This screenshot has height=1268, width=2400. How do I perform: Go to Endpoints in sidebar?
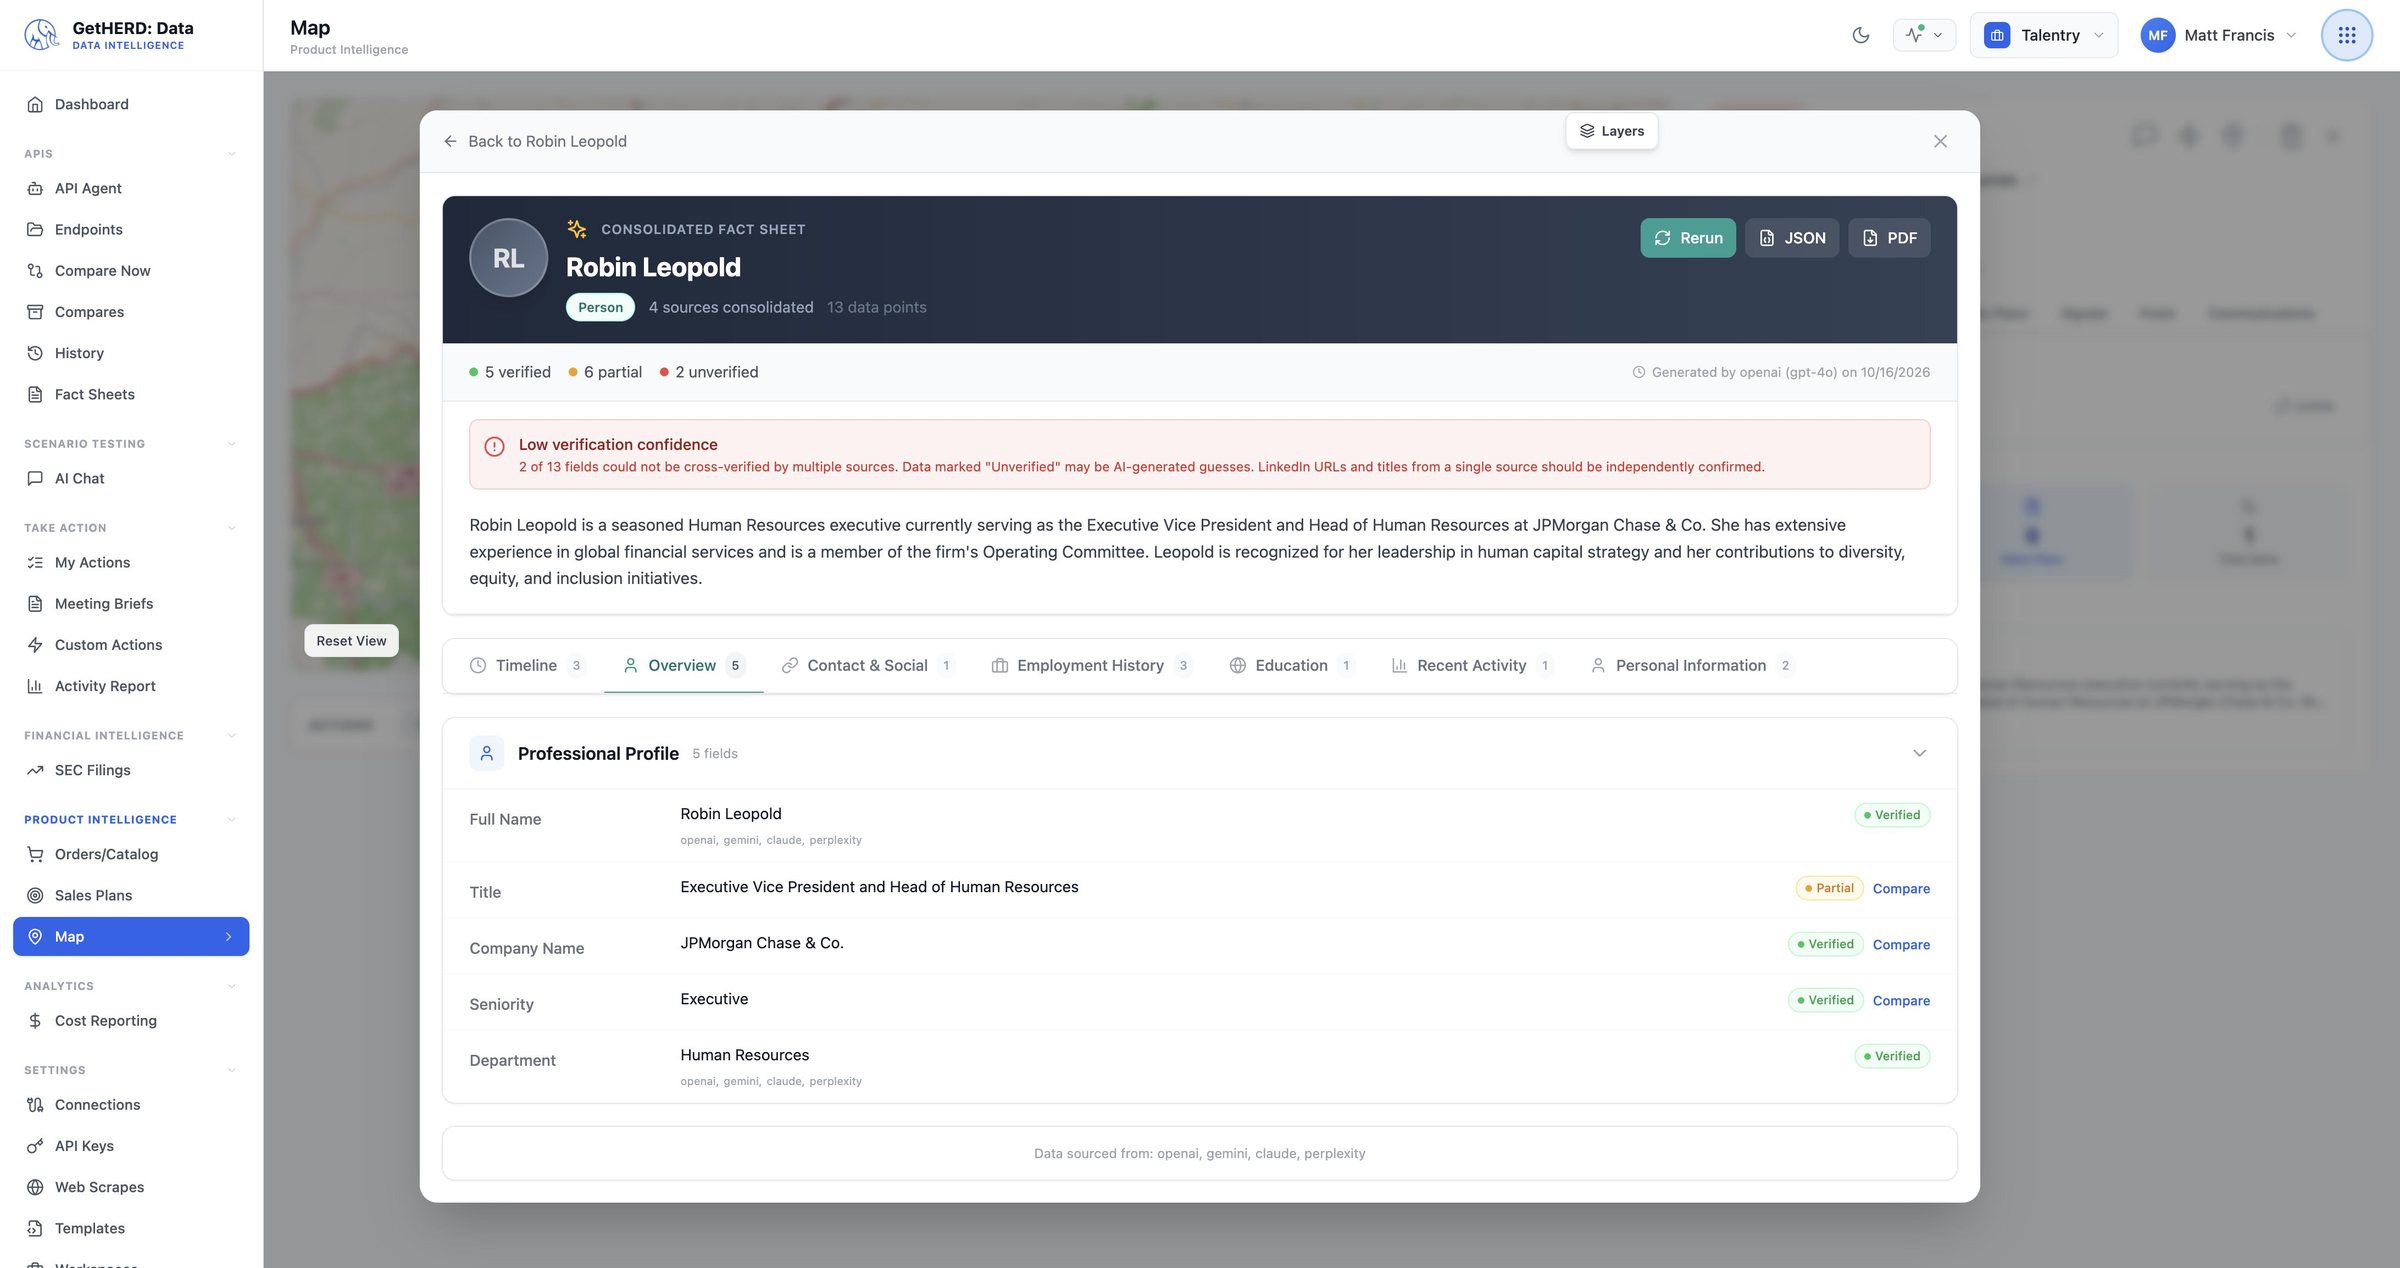[131, 229]
